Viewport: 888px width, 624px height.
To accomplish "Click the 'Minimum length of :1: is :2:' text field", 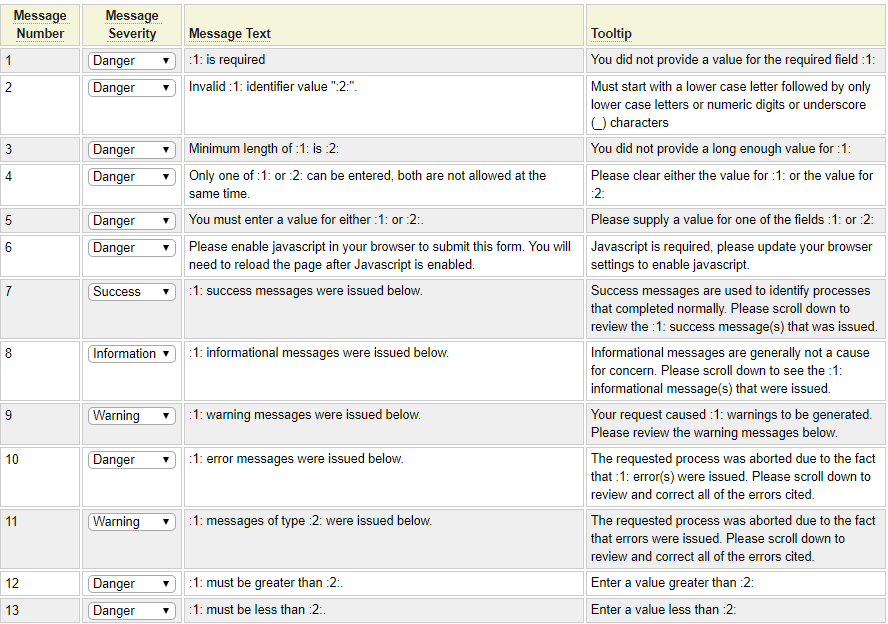I will 383,149.
